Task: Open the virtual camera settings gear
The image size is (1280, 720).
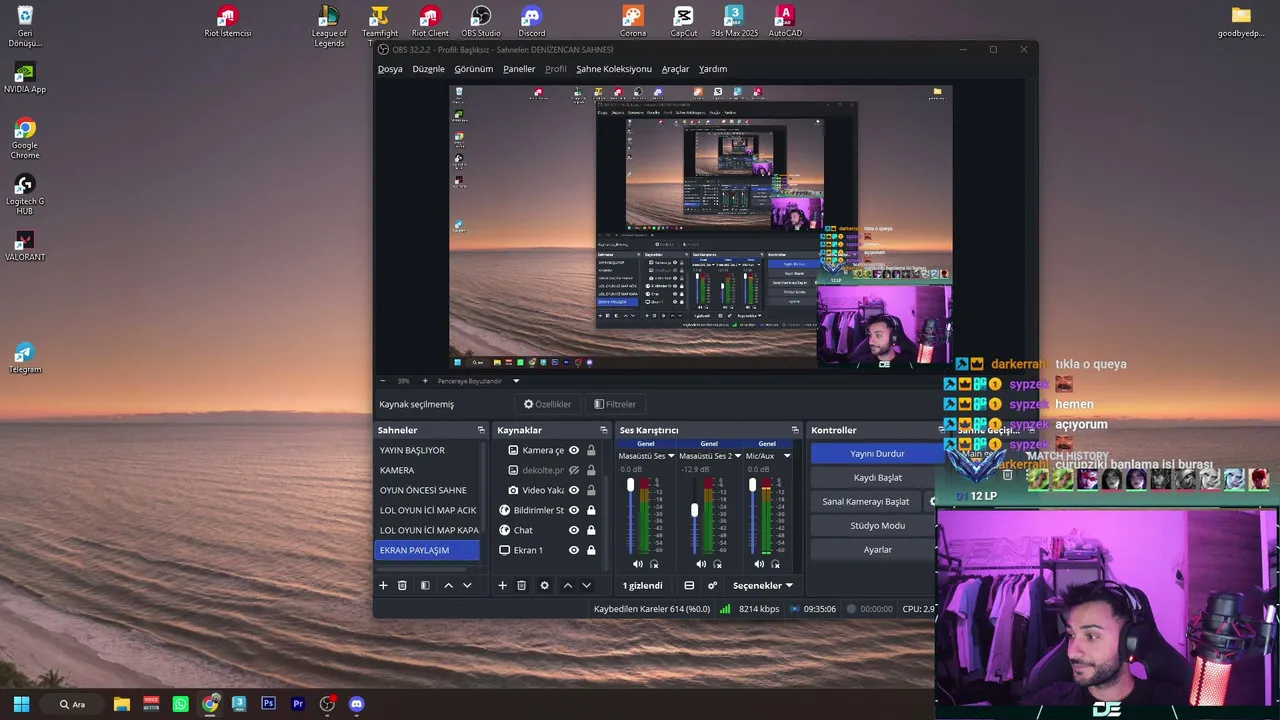Action: (x=933, y=501)
